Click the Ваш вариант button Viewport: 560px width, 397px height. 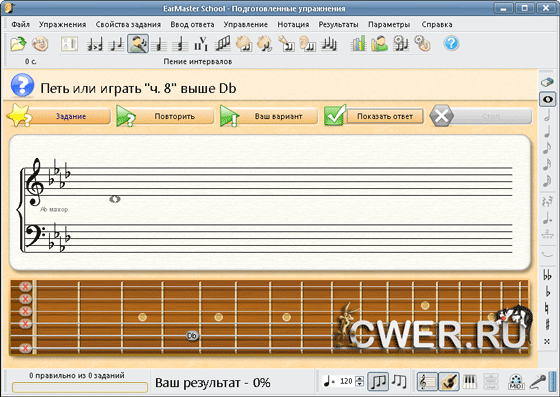click(x=269, y=116)
